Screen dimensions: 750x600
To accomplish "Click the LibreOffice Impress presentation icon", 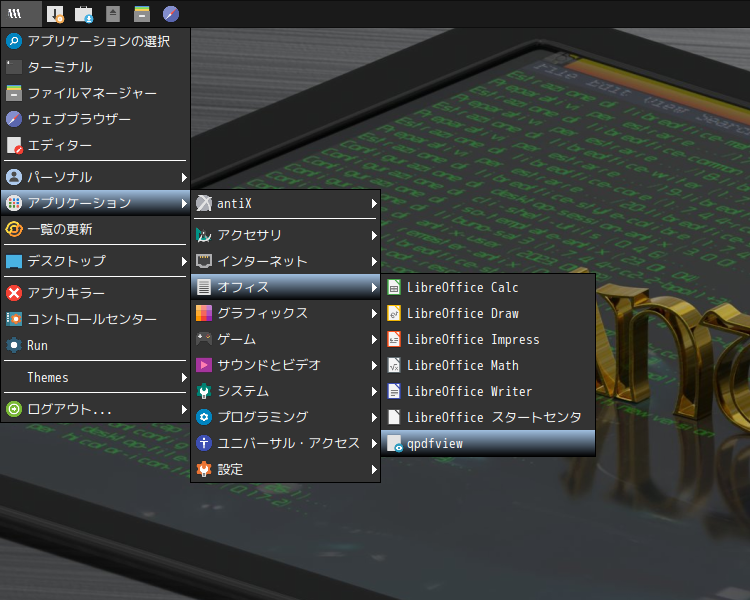I will 394,339.
